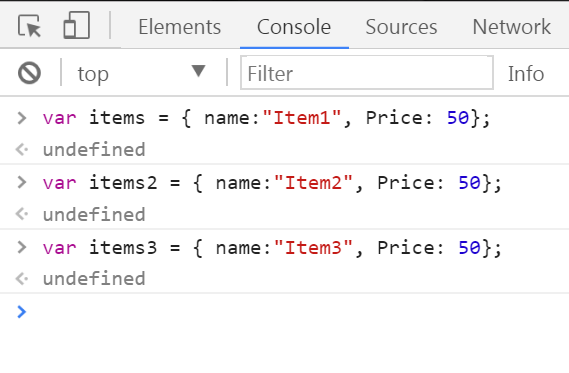Activate the inspect element picker icon
The height and width of the screenshot is (373, 569).
point(29,26)
